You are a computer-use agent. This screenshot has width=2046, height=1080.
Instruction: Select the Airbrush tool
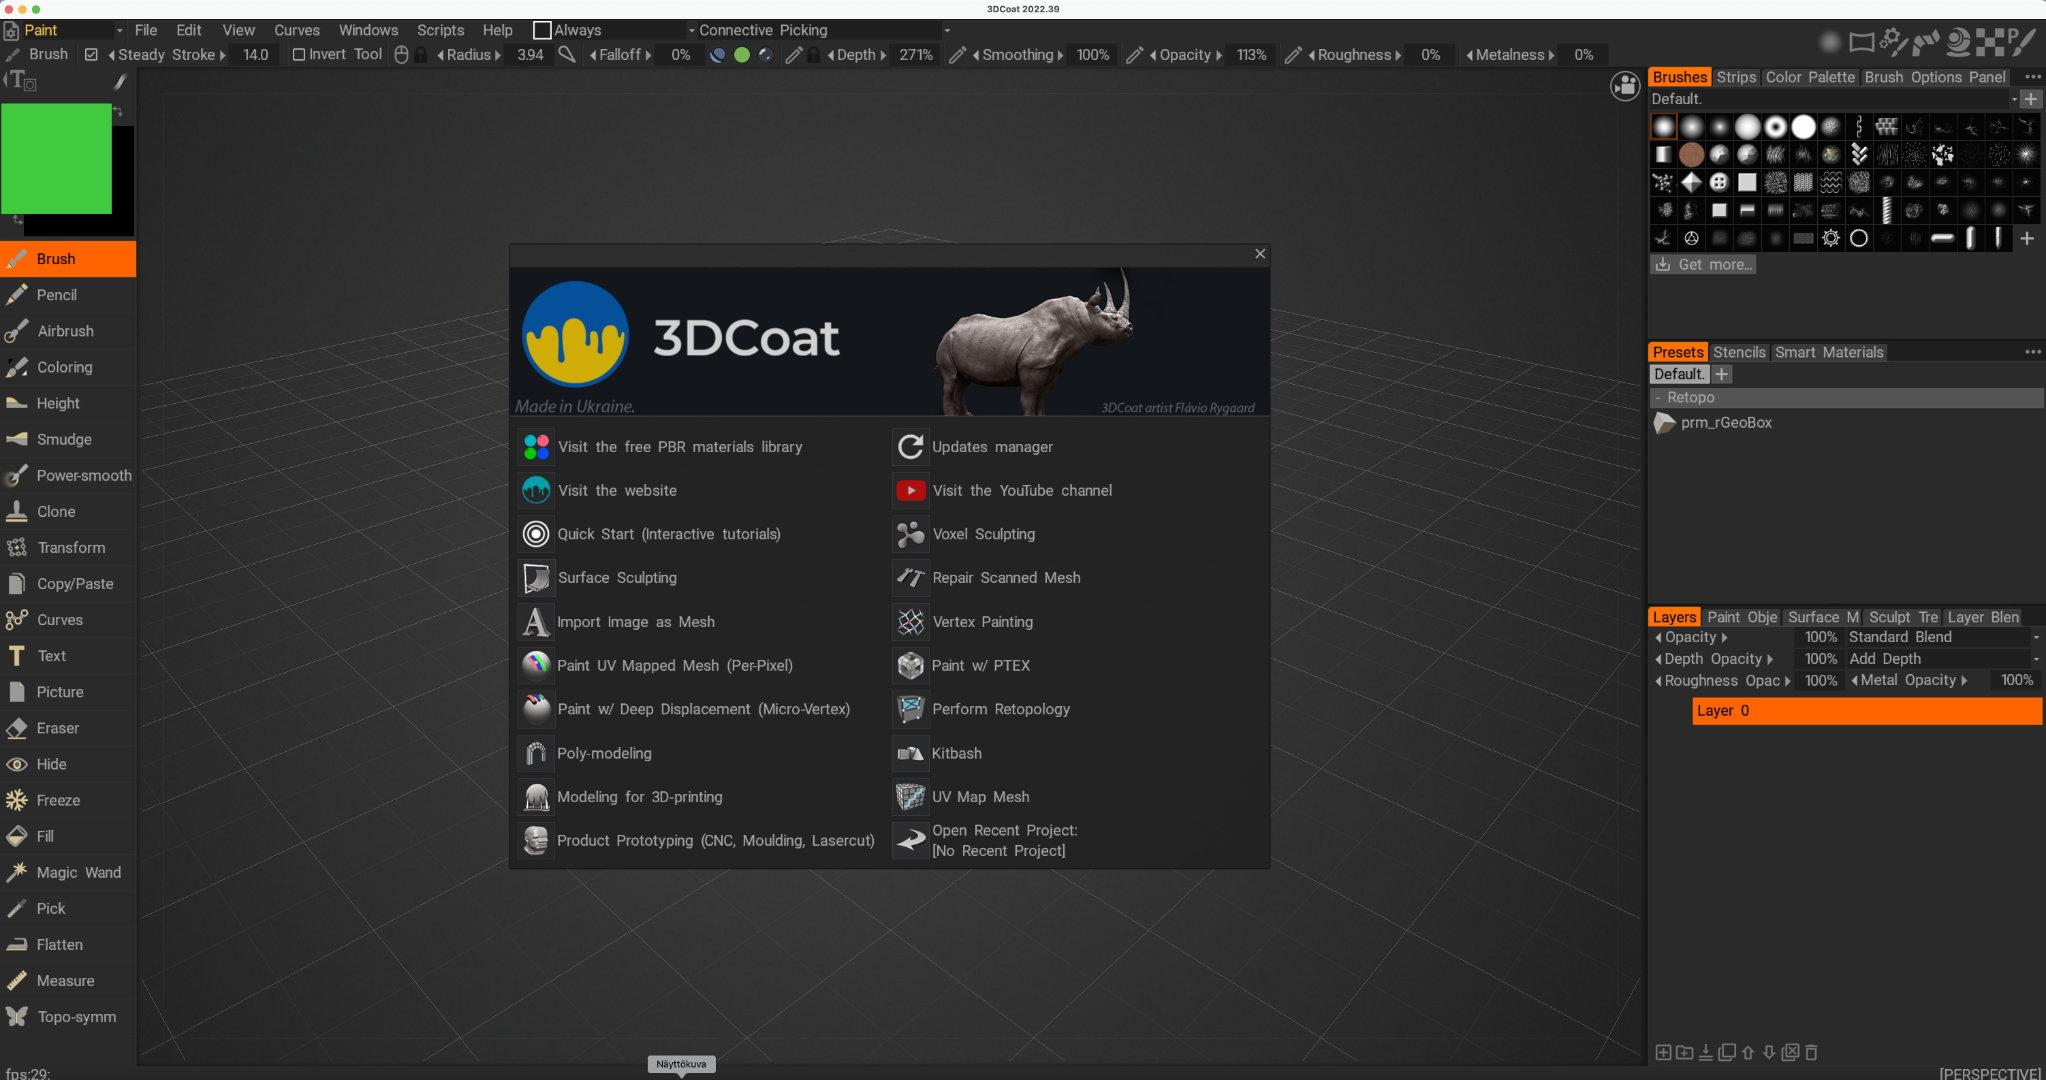[65, 331]
